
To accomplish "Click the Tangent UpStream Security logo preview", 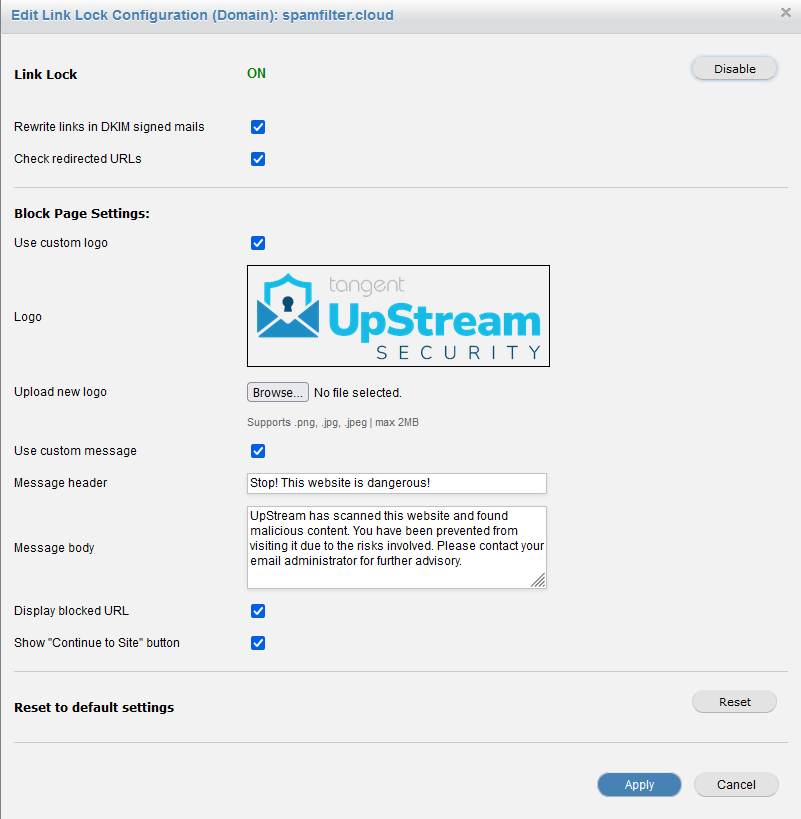I will [398, 316].
